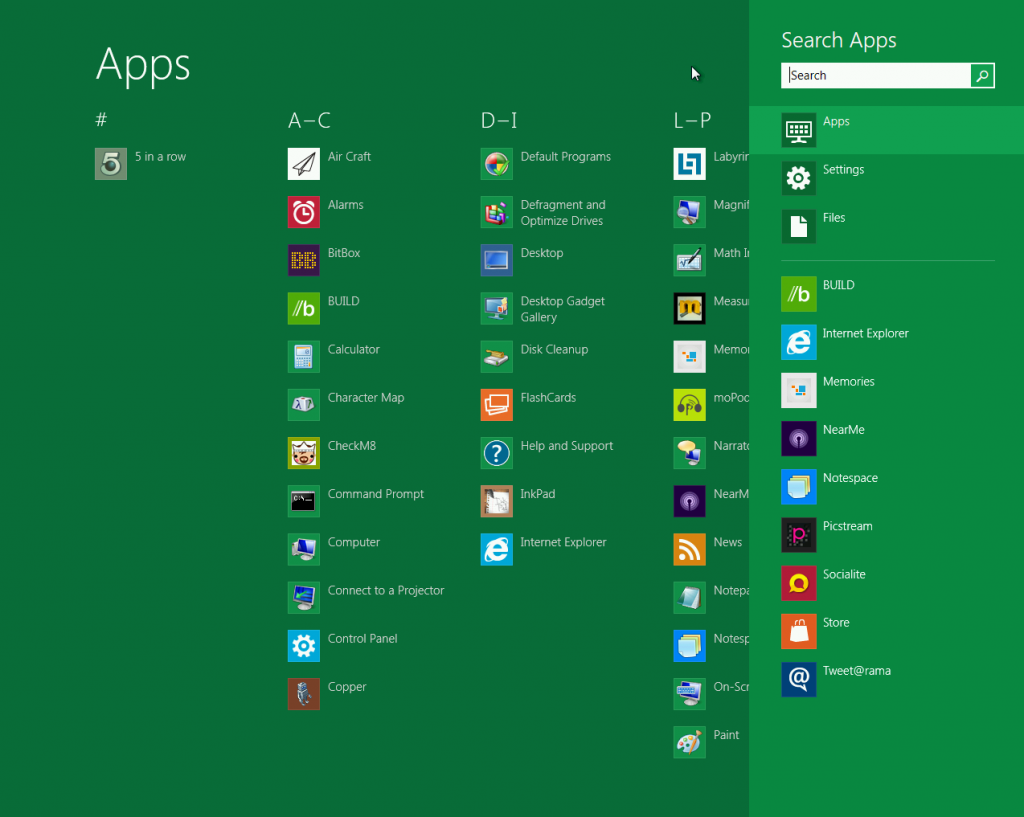Launch BUILD from the A–C apps column
The image size is (1024, 817).
tap(304, 308)
